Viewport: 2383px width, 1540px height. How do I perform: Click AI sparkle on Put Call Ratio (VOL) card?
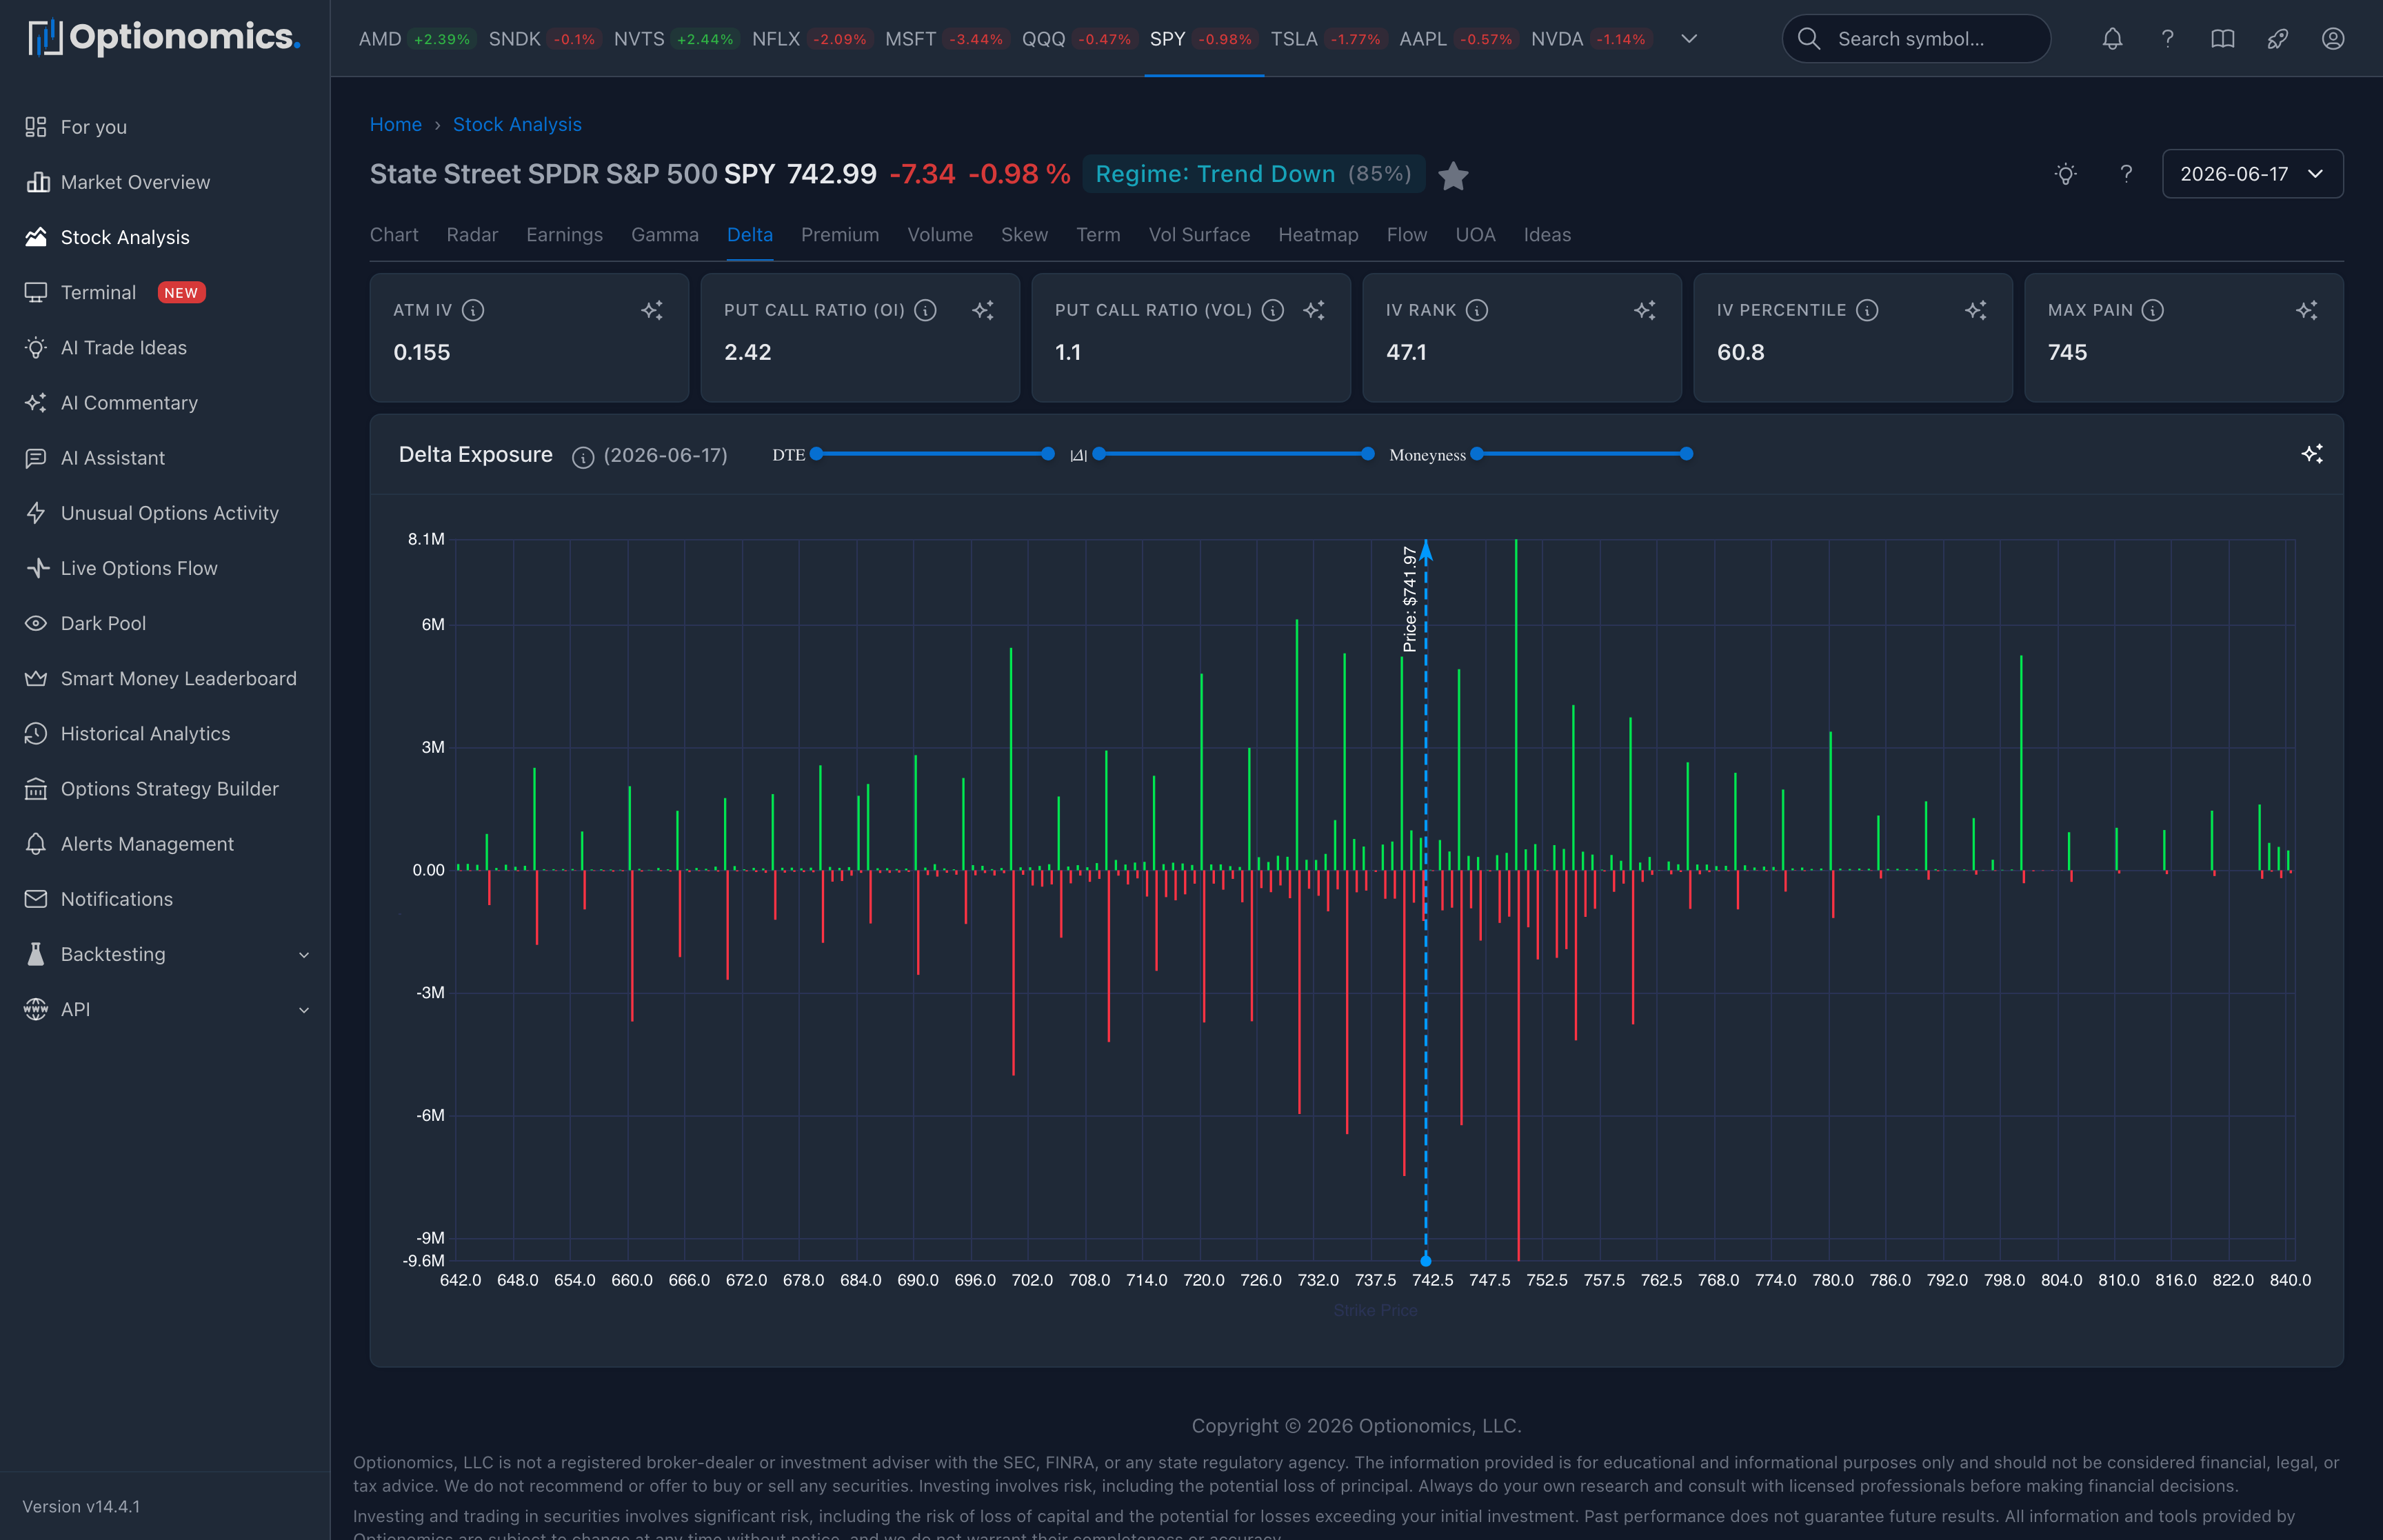(x=1314, y=310)
